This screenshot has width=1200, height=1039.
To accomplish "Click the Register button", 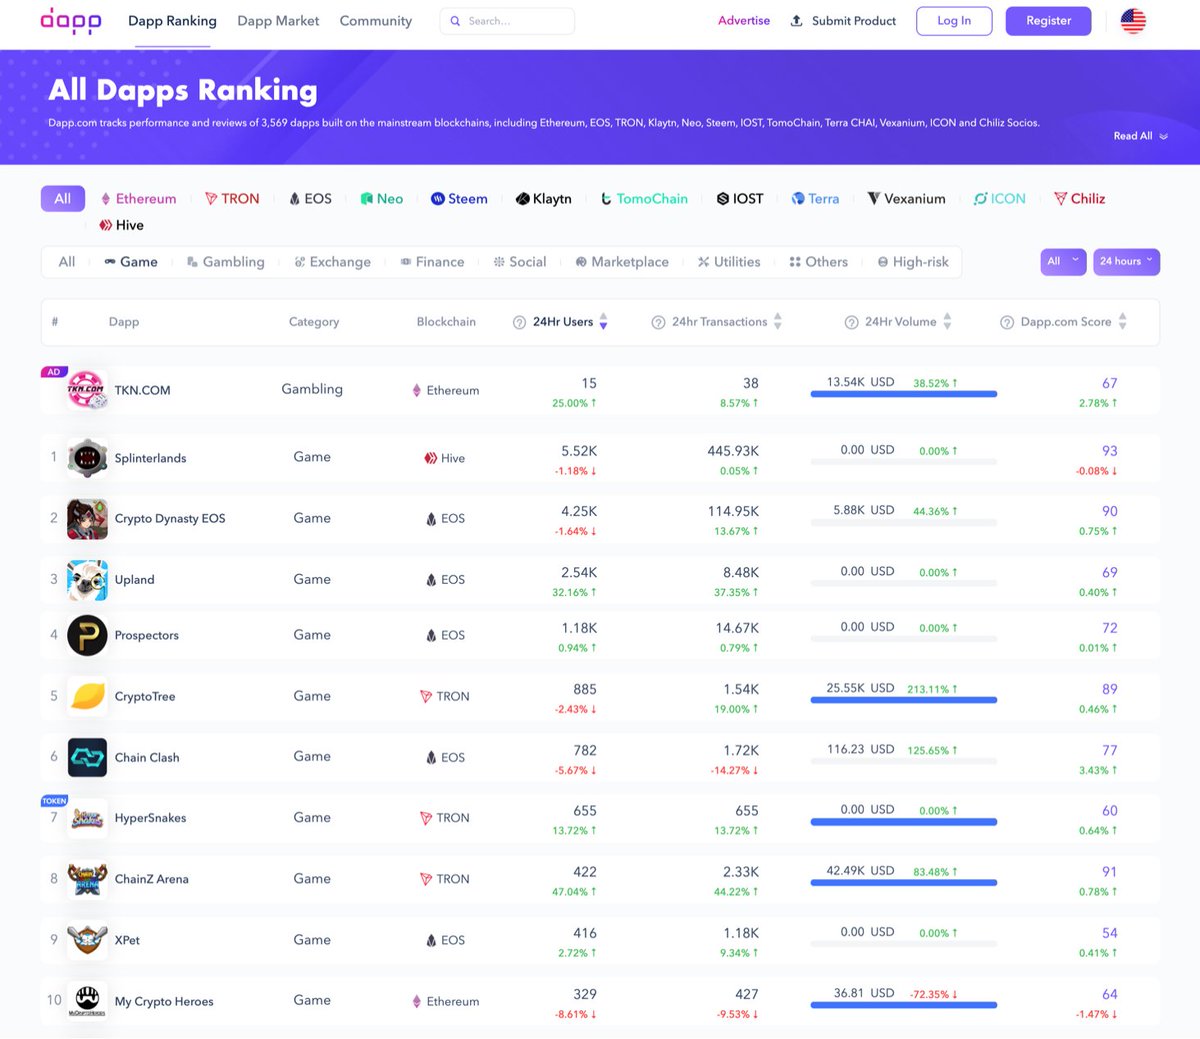I will click(1048, 21).
